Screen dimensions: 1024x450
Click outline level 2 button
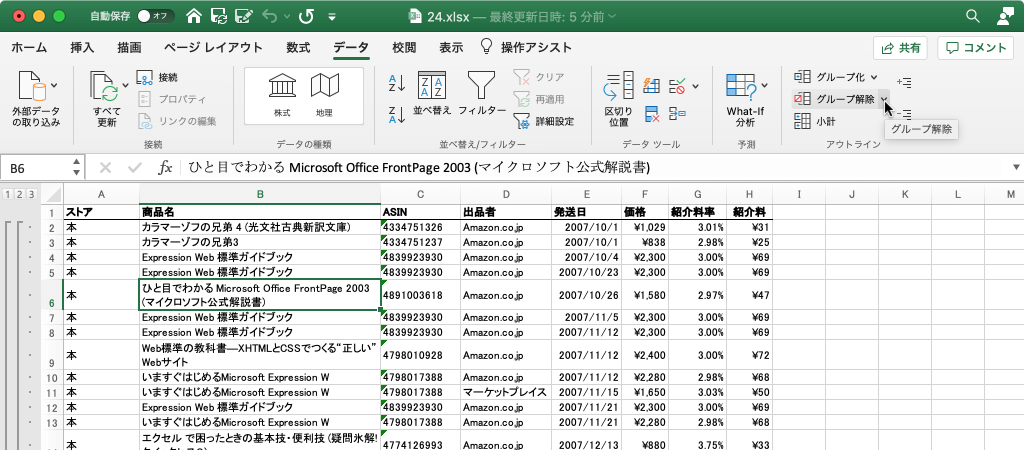coord(19,194)
